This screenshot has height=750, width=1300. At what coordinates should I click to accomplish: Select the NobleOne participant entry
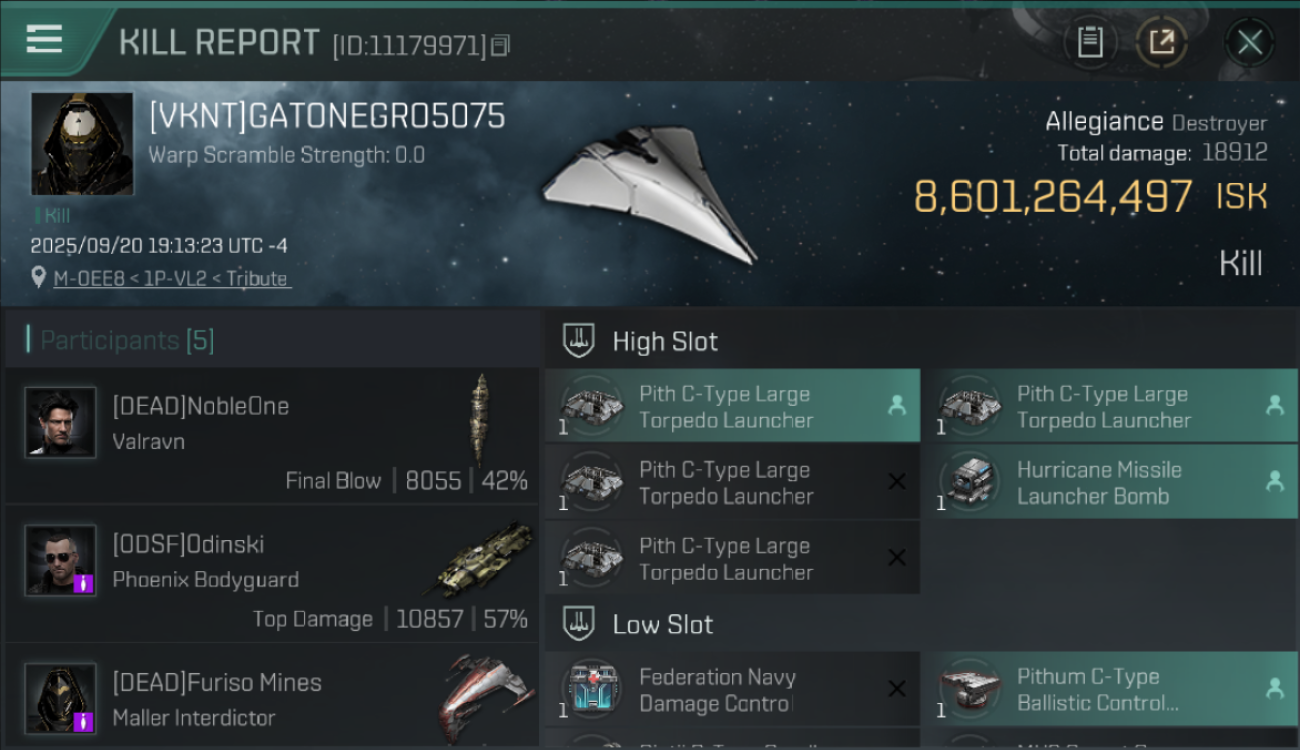pyautogui.click(x=272, y=436)
